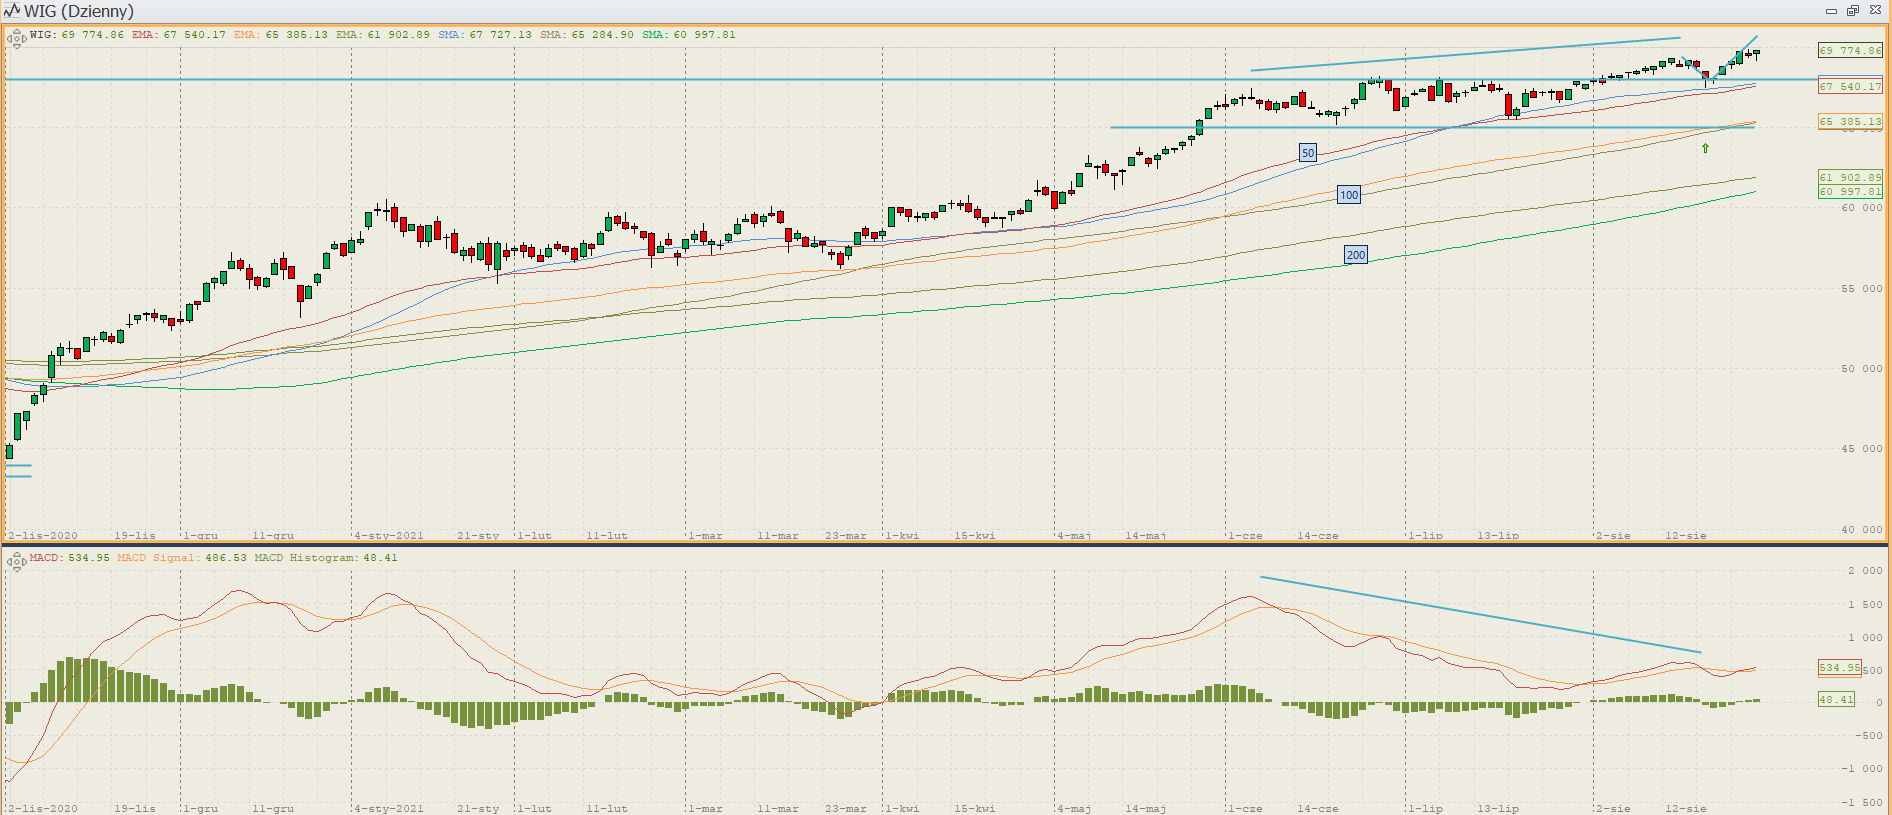Image resolution: width=1892 pixels, height=815 pixels.
Task: Click the 4-sty-2021 date on price time axis
Action: 388,536
